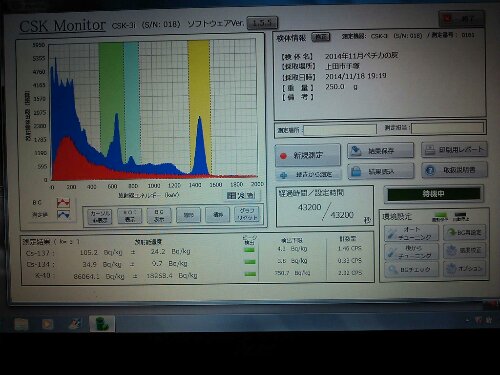Click the BG再設定 button
Image resolution: width=500 pixels, height=375 pixels.
464,232
